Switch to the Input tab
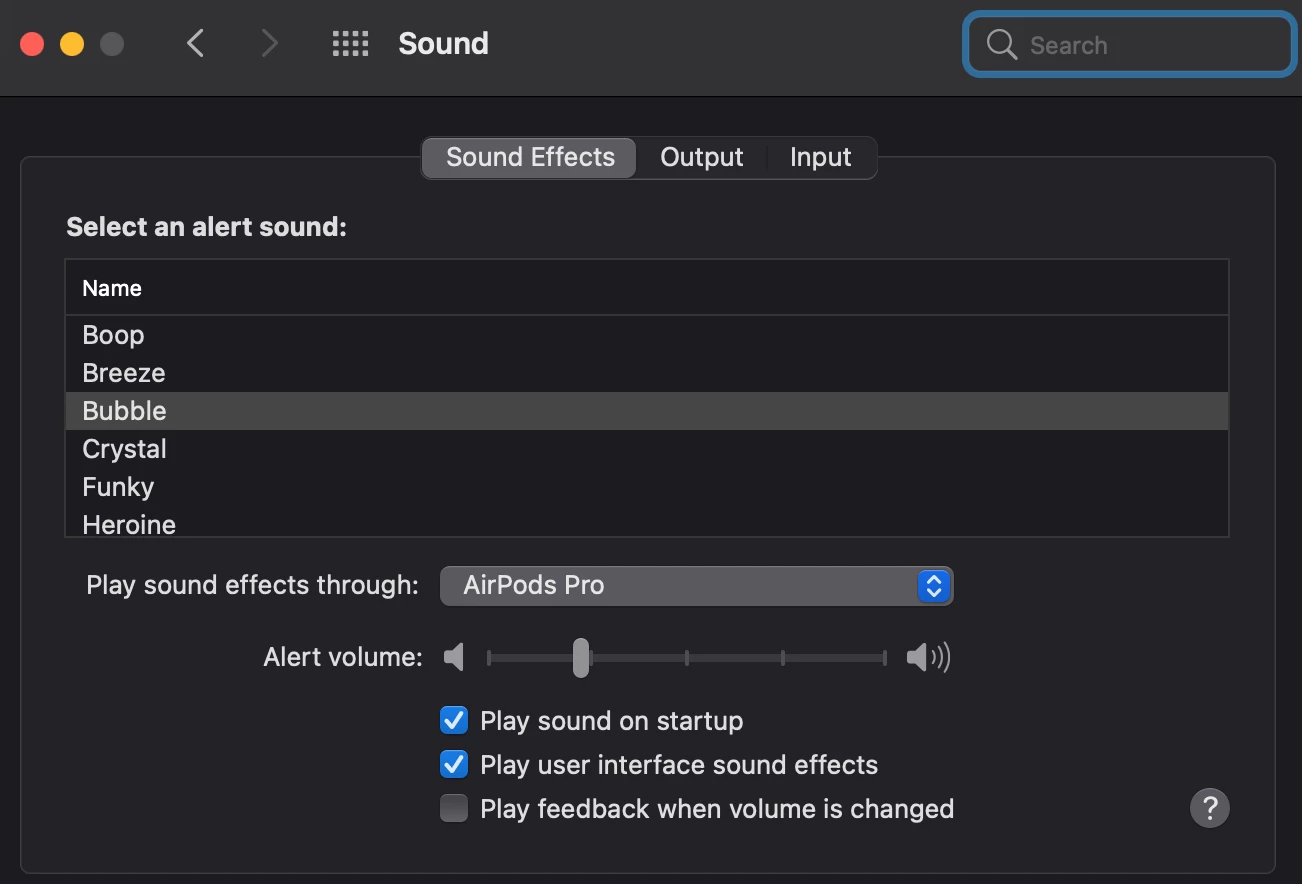This screenshot has width=1302, height=884. coord(820,158)
